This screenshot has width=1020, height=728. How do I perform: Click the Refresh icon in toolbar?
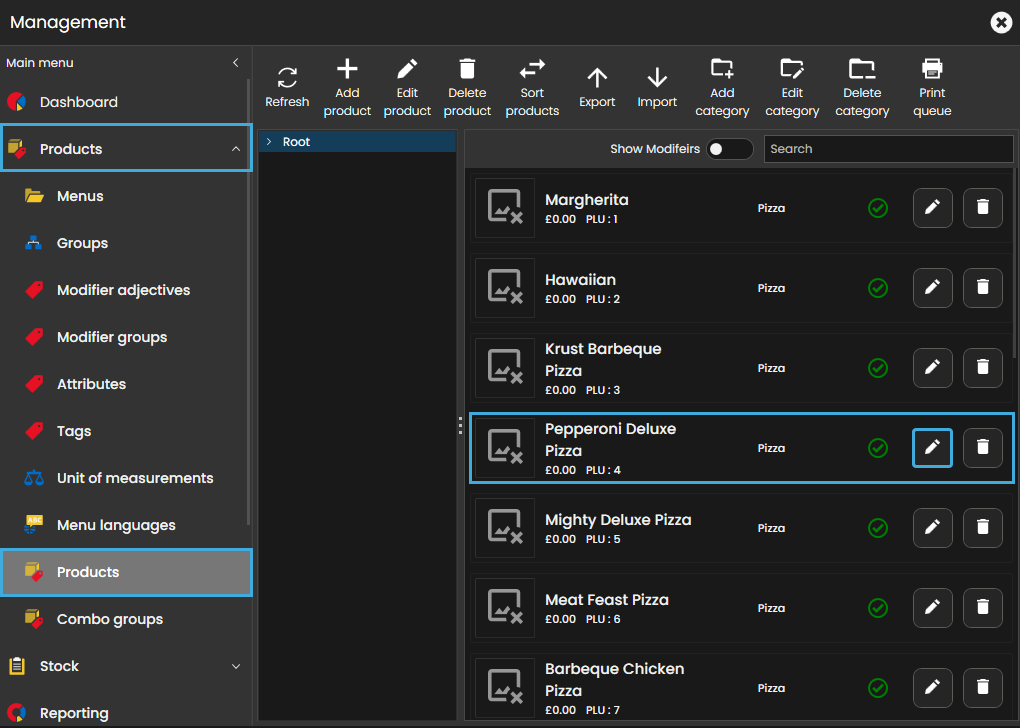click(x=287, y=78)
